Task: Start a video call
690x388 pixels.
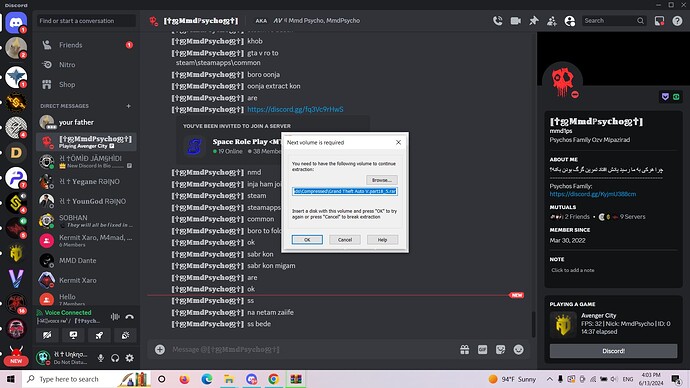Action: pyautogui.click(x=516, y=21)
